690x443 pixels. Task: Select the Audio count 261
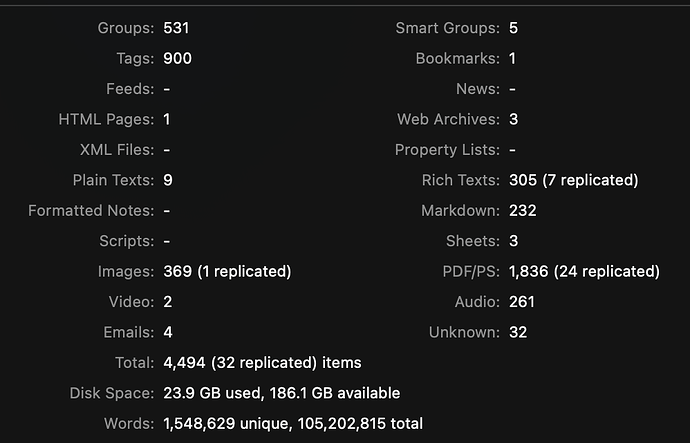(x=522, y=302)
